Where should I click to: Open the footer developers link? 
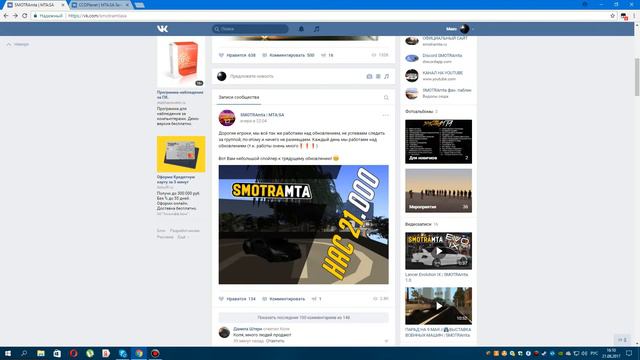point(184,231)
